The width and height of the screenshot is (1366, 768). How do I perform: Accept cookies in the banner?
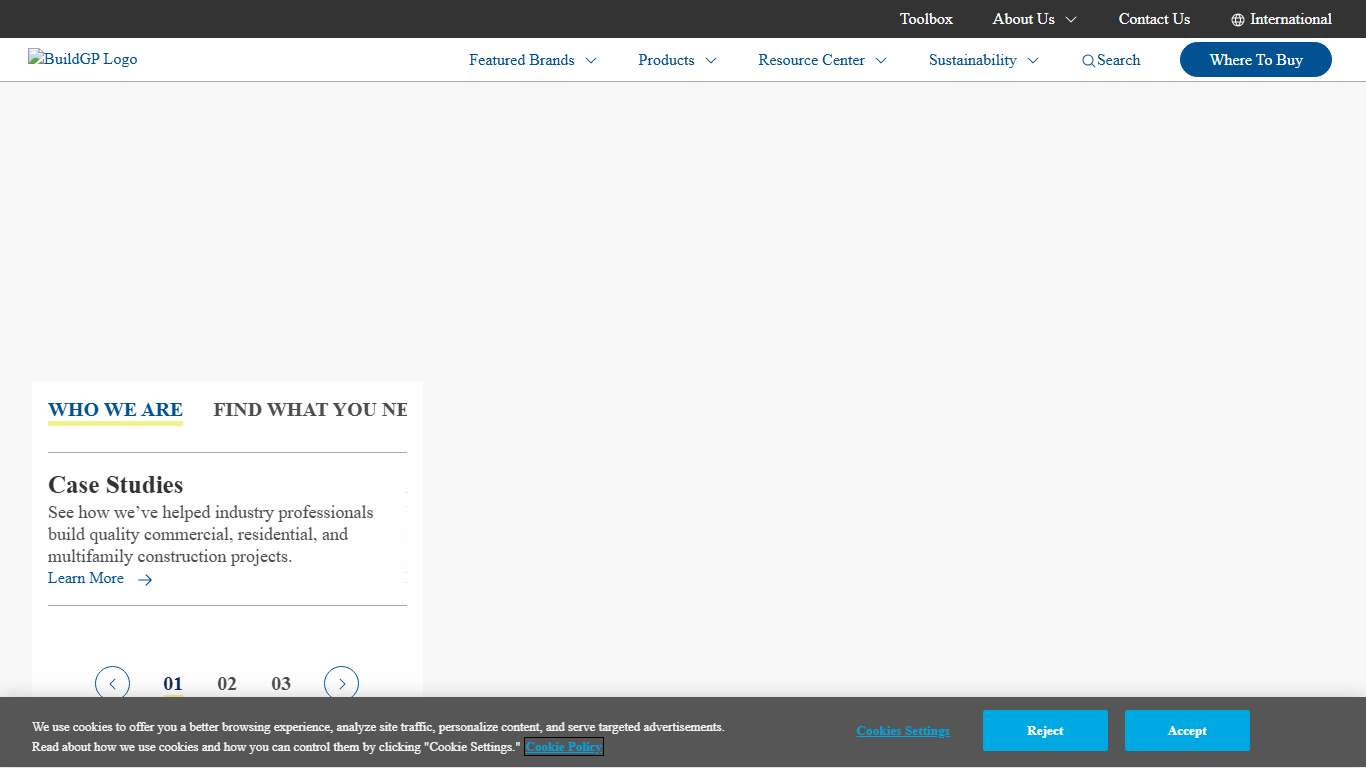coord(1187,731)
